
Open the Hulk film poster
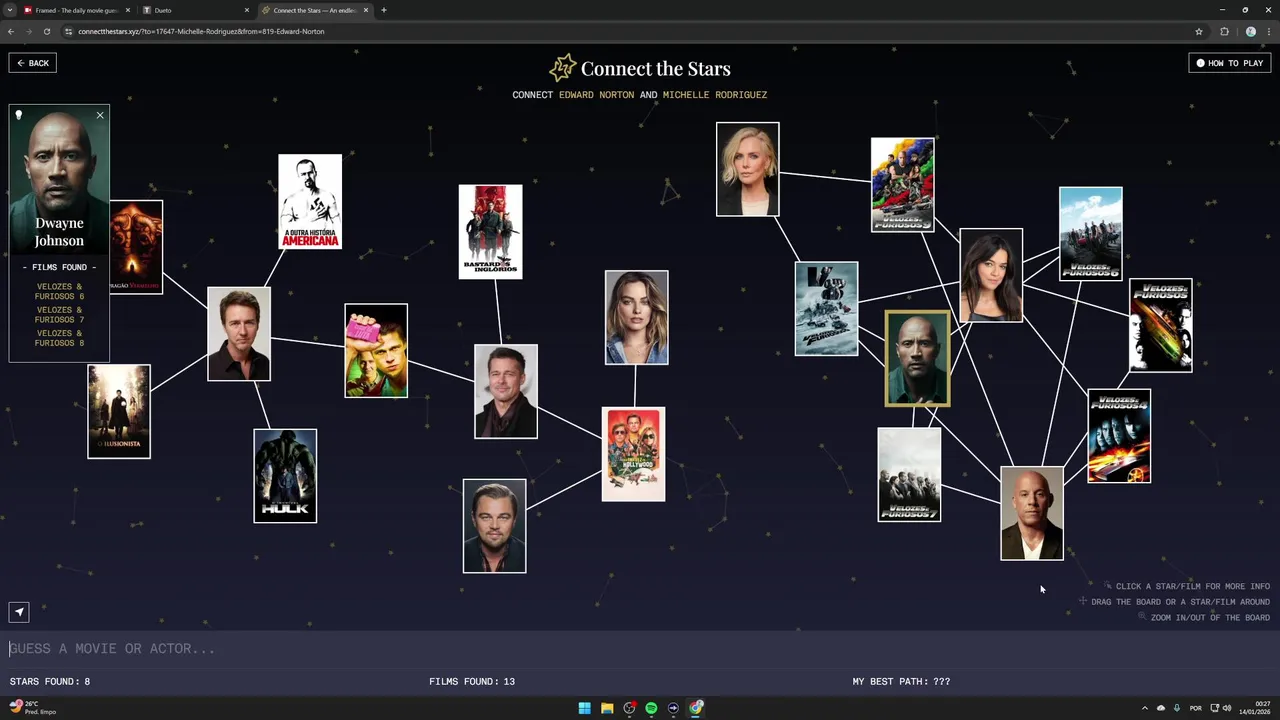click(285, 476)
